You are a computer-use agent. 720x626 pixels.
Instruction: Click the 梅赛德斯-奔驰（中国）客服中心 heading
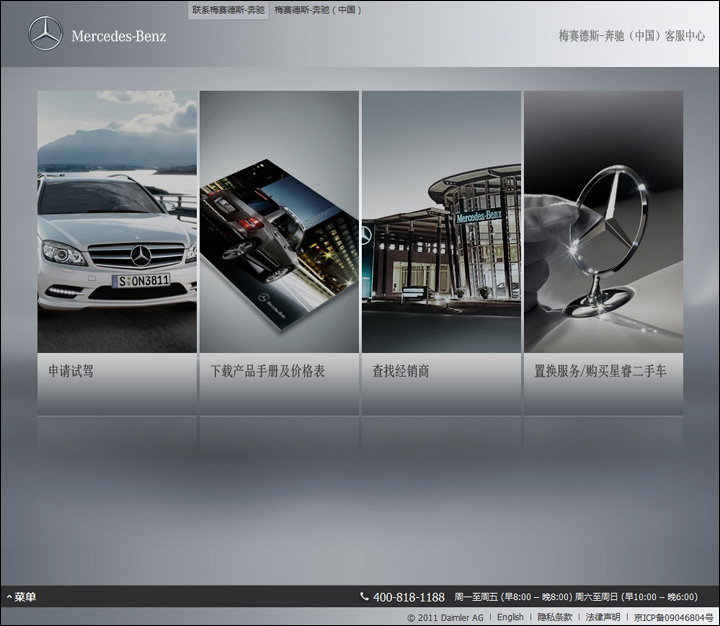pyautogui.click(x=631, y=36)
